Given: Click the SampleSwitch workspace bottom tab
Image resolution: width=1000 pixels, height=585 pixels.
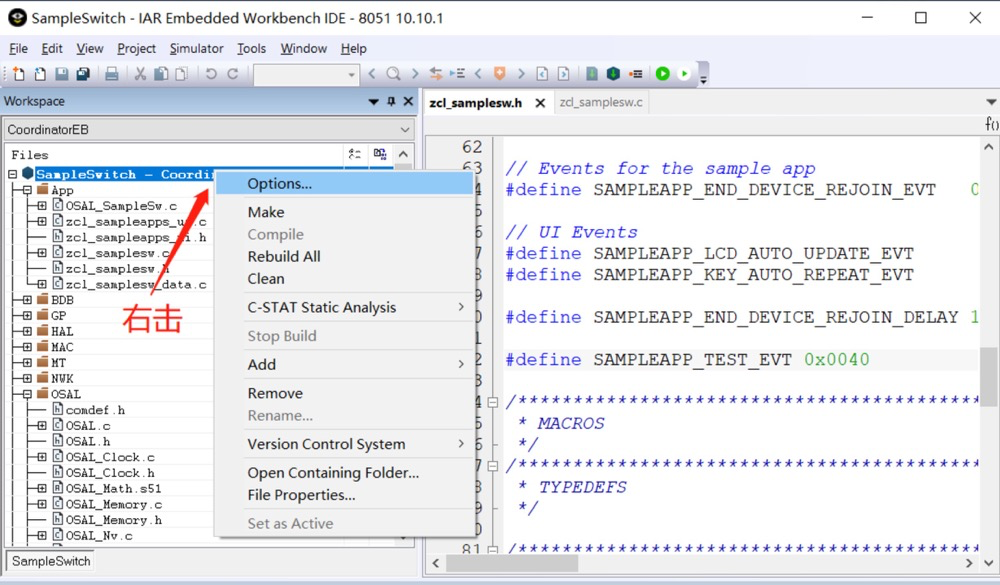Looking at the screenshot, I should point(51,561).
